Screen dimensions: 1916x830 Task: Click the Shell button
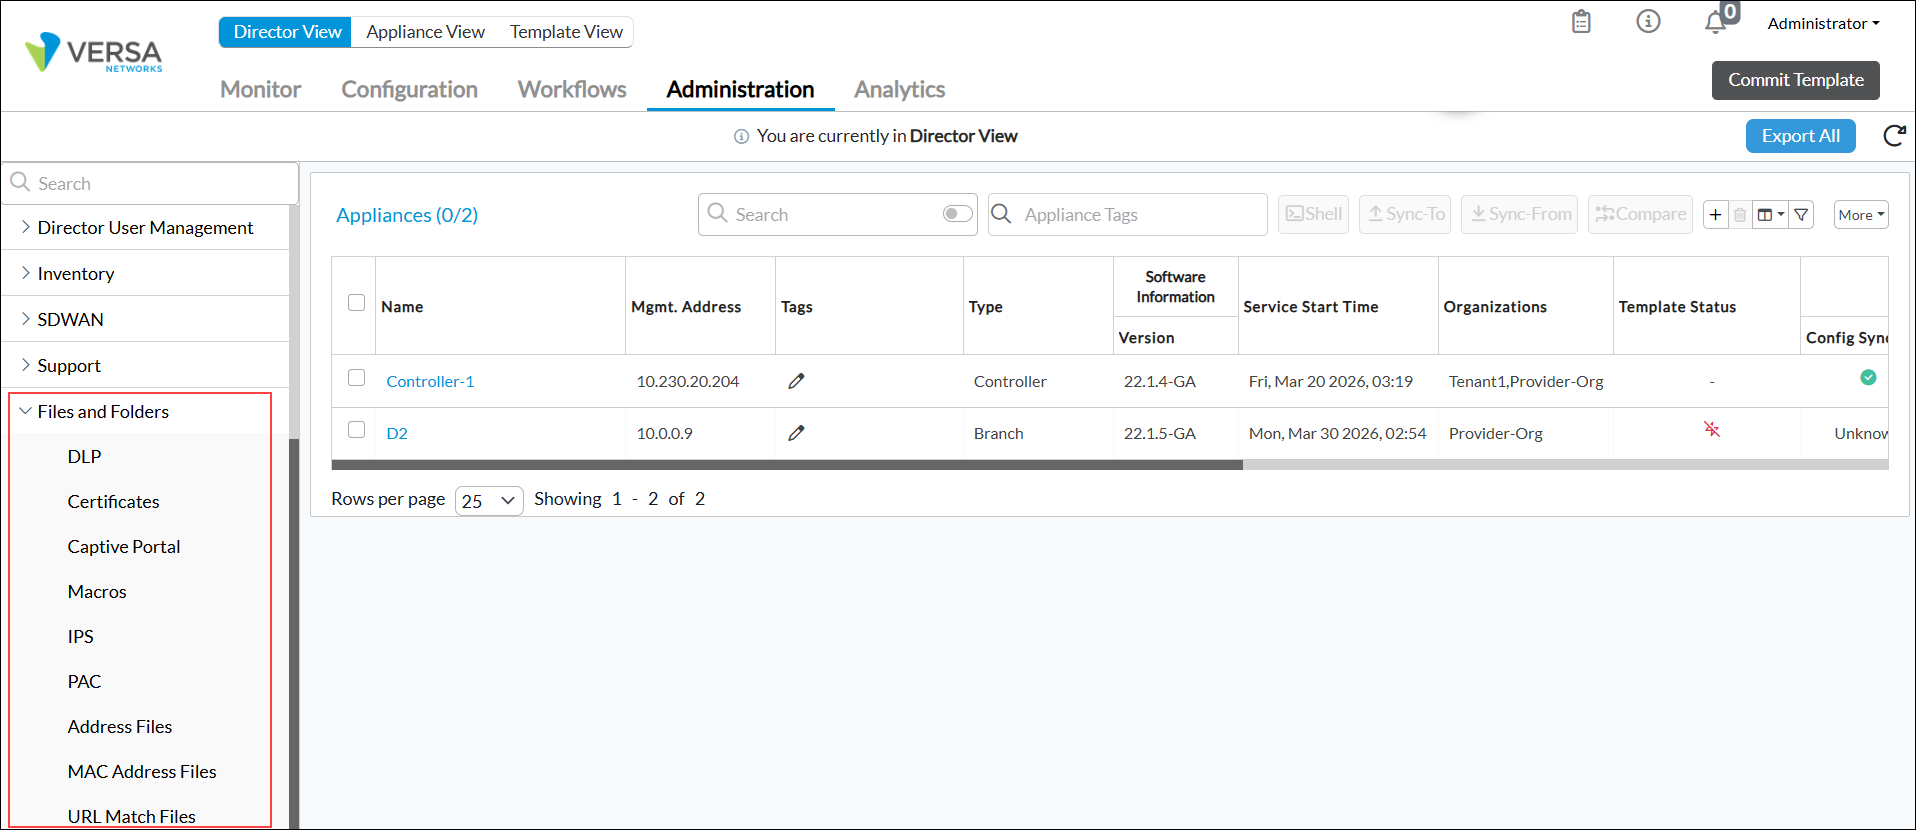click(1313, 214)
